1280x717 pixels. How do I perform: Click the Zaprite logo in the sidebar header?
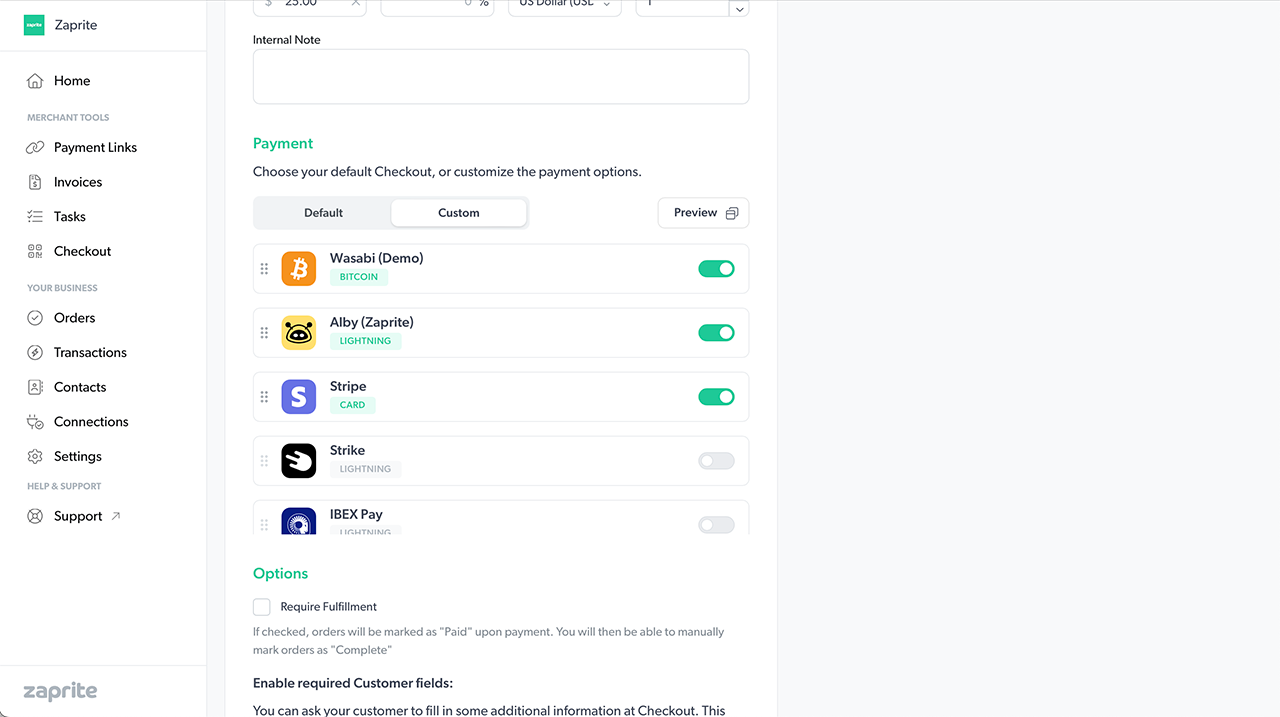(35, 25)
